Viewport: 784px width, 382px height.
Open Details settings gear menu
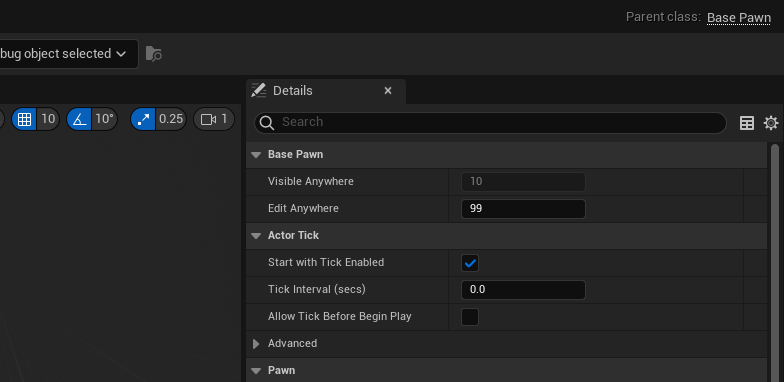click(771, 123)
